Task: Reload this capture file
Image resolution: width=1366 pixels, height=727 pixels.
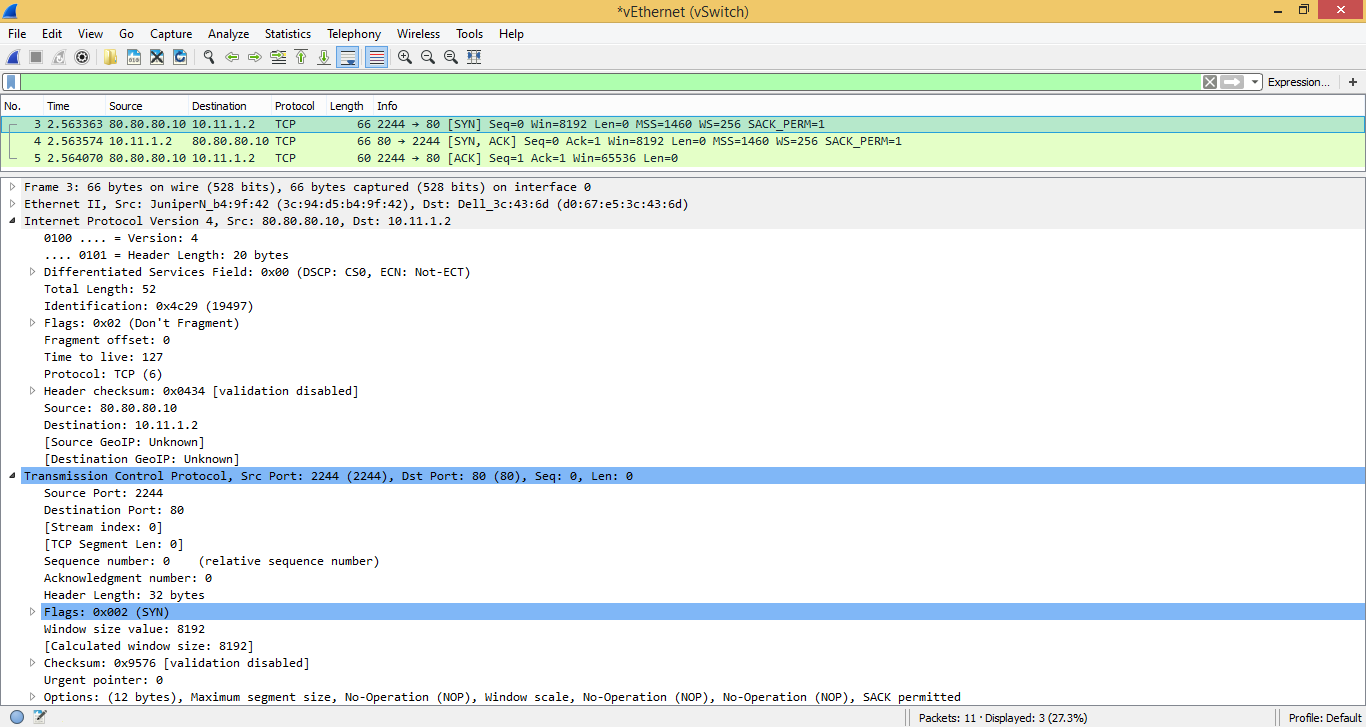Action: point(180,57)
